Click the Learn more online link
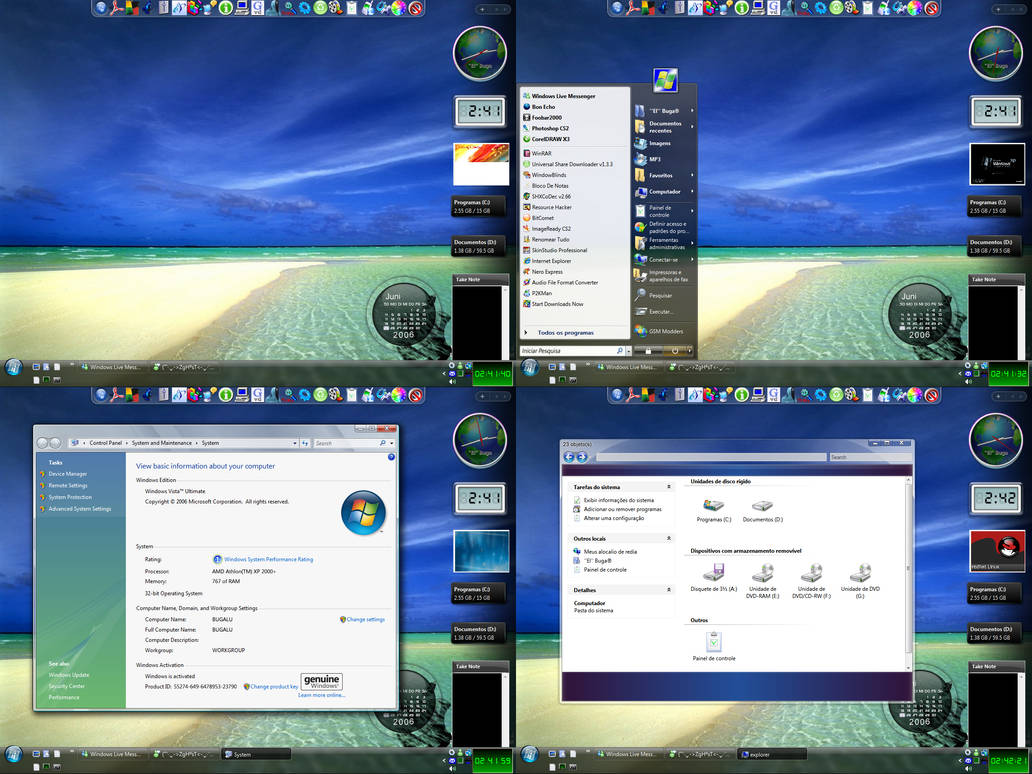This screenshot has height=774, width=1032. click(321, 696)
